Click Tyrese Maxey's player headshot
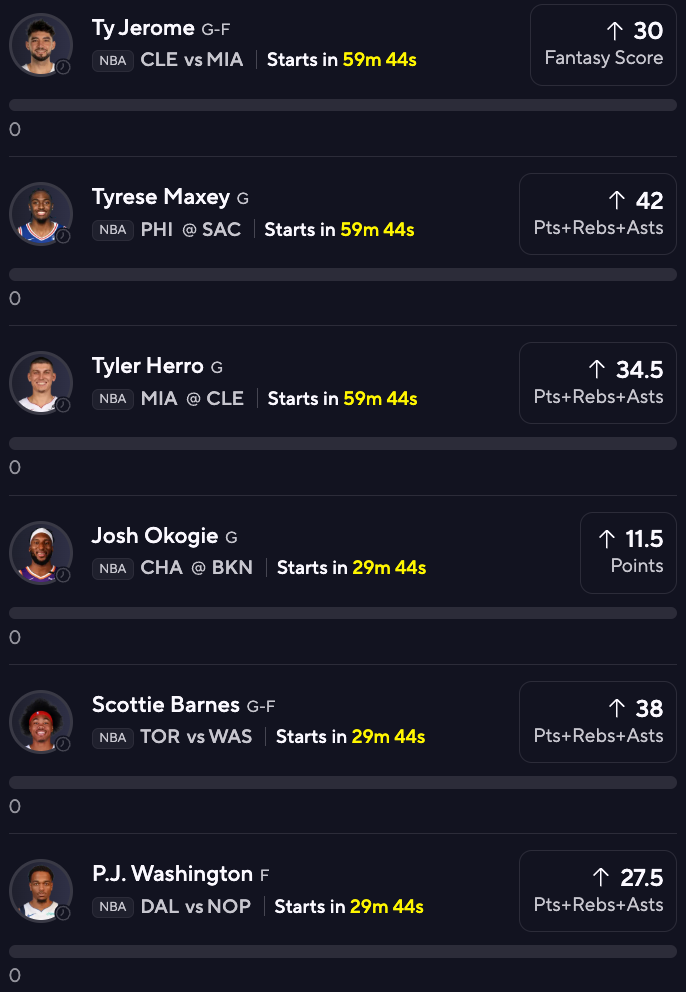Screen dimensions: 686x992 pyautogui.click(x=41, y=214)
